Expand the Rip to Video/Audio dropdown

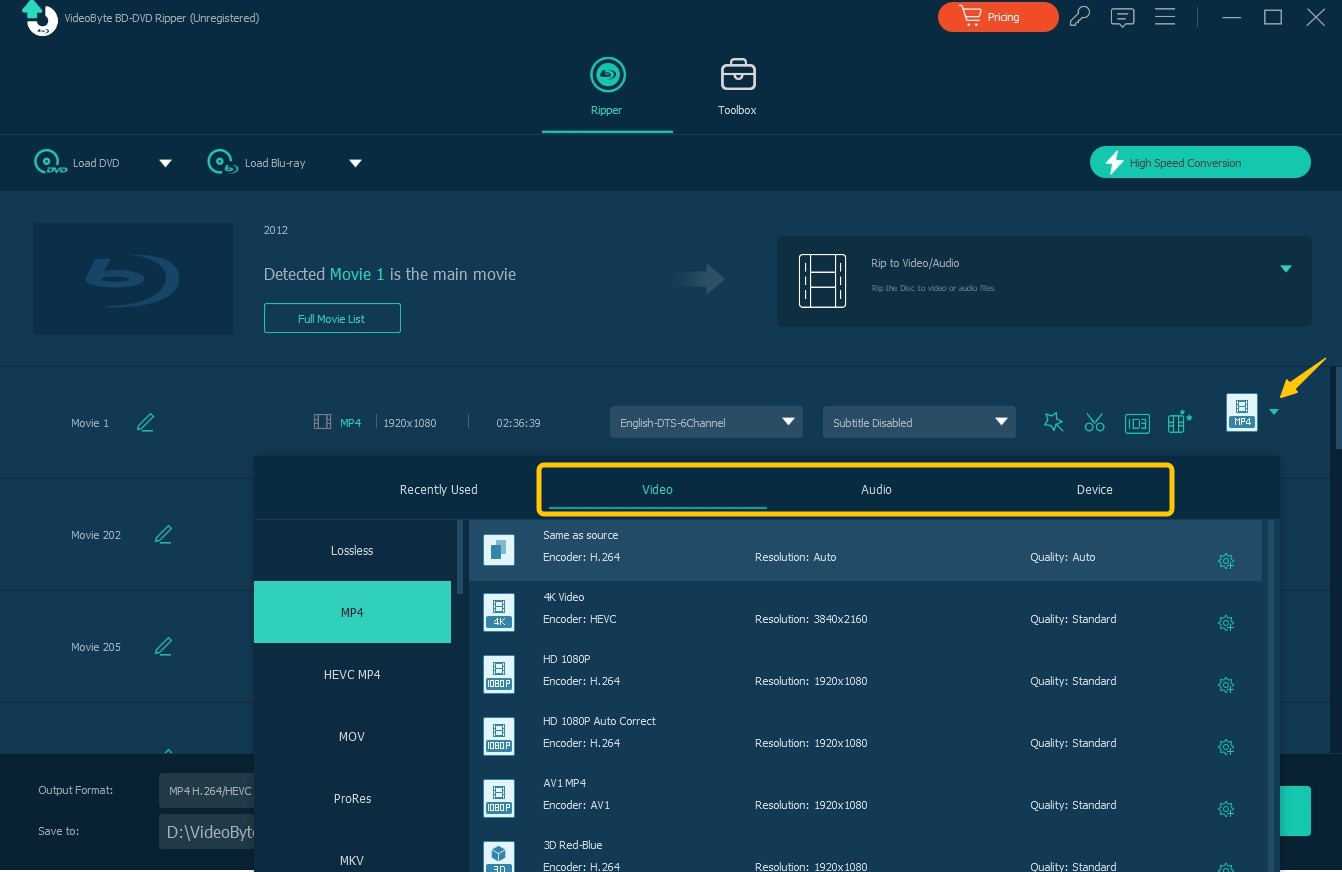pos(1286,268)
